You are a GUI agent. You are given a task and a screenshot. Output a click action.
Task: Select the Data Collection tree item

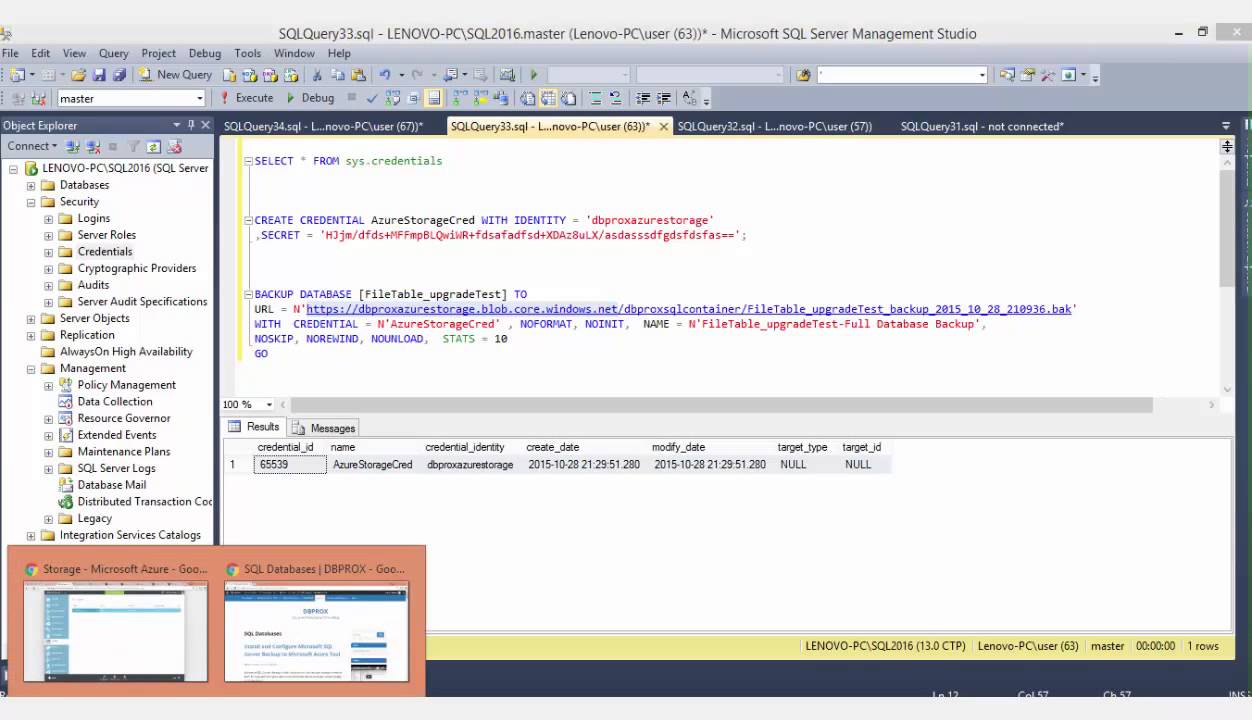coord(115,401)
